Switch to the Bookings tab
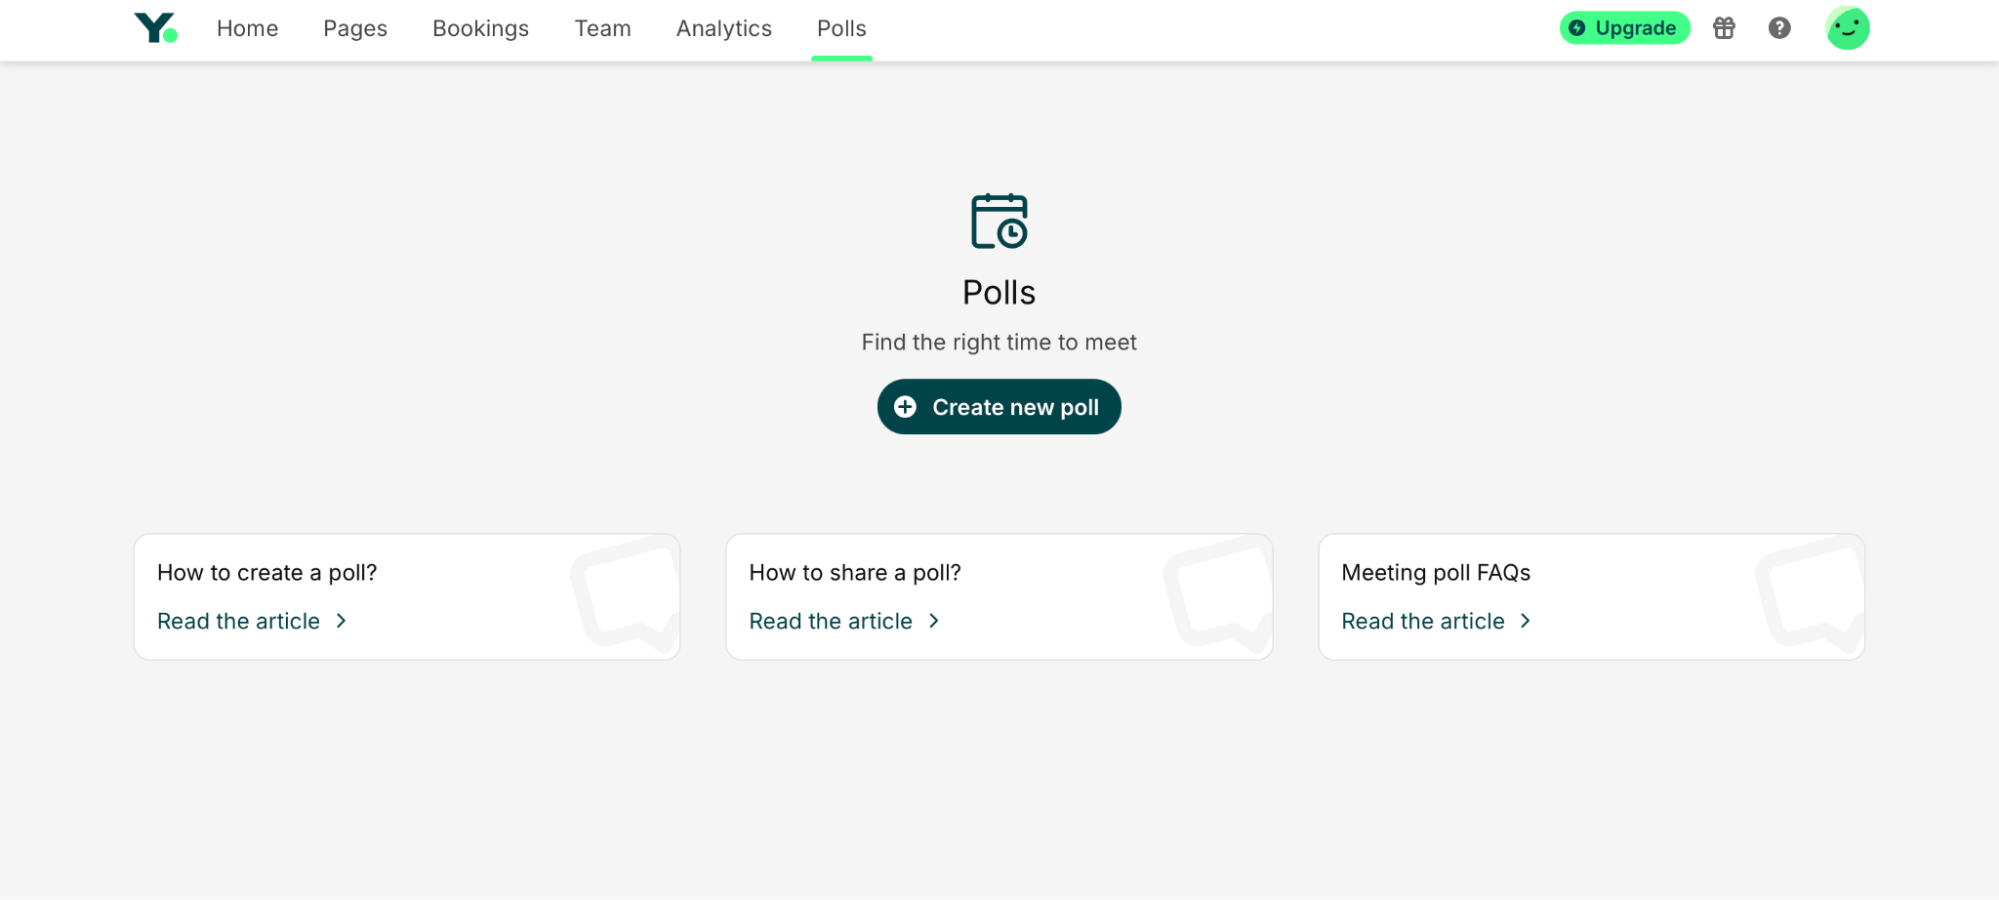The image size is (1999, 900). pos(480,28)
